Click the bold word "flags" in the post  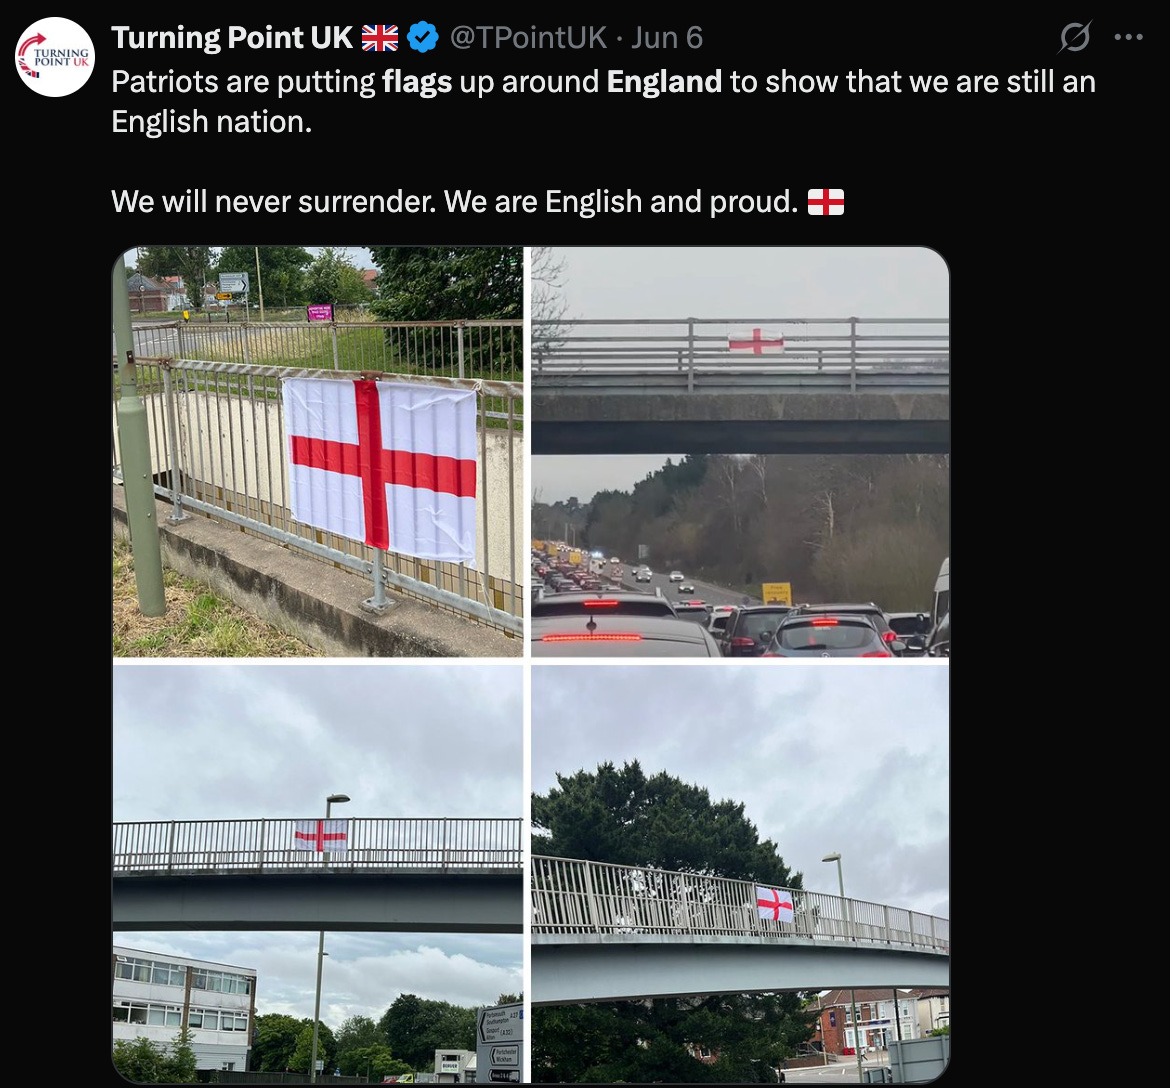click(x=417, y=82)
